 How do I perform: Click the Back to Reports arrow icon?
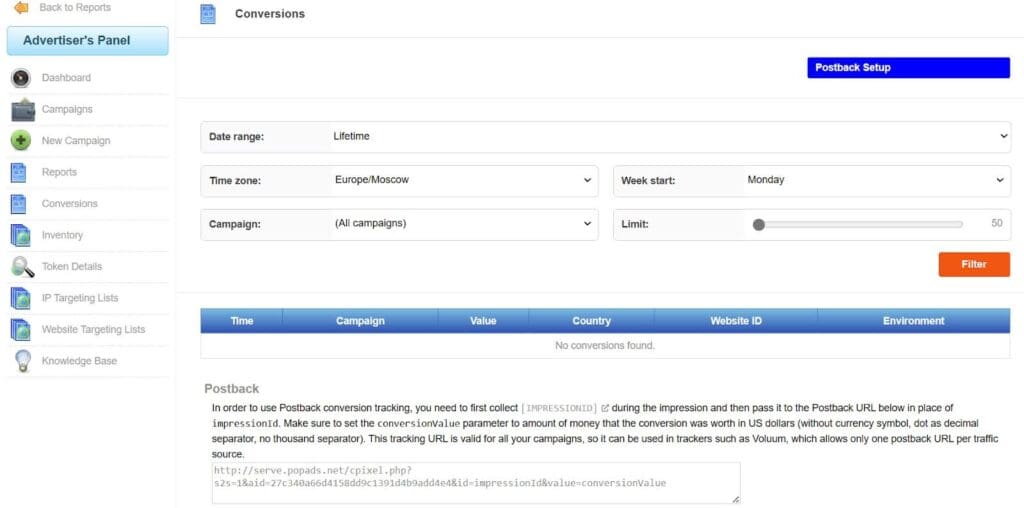point(21,8)
